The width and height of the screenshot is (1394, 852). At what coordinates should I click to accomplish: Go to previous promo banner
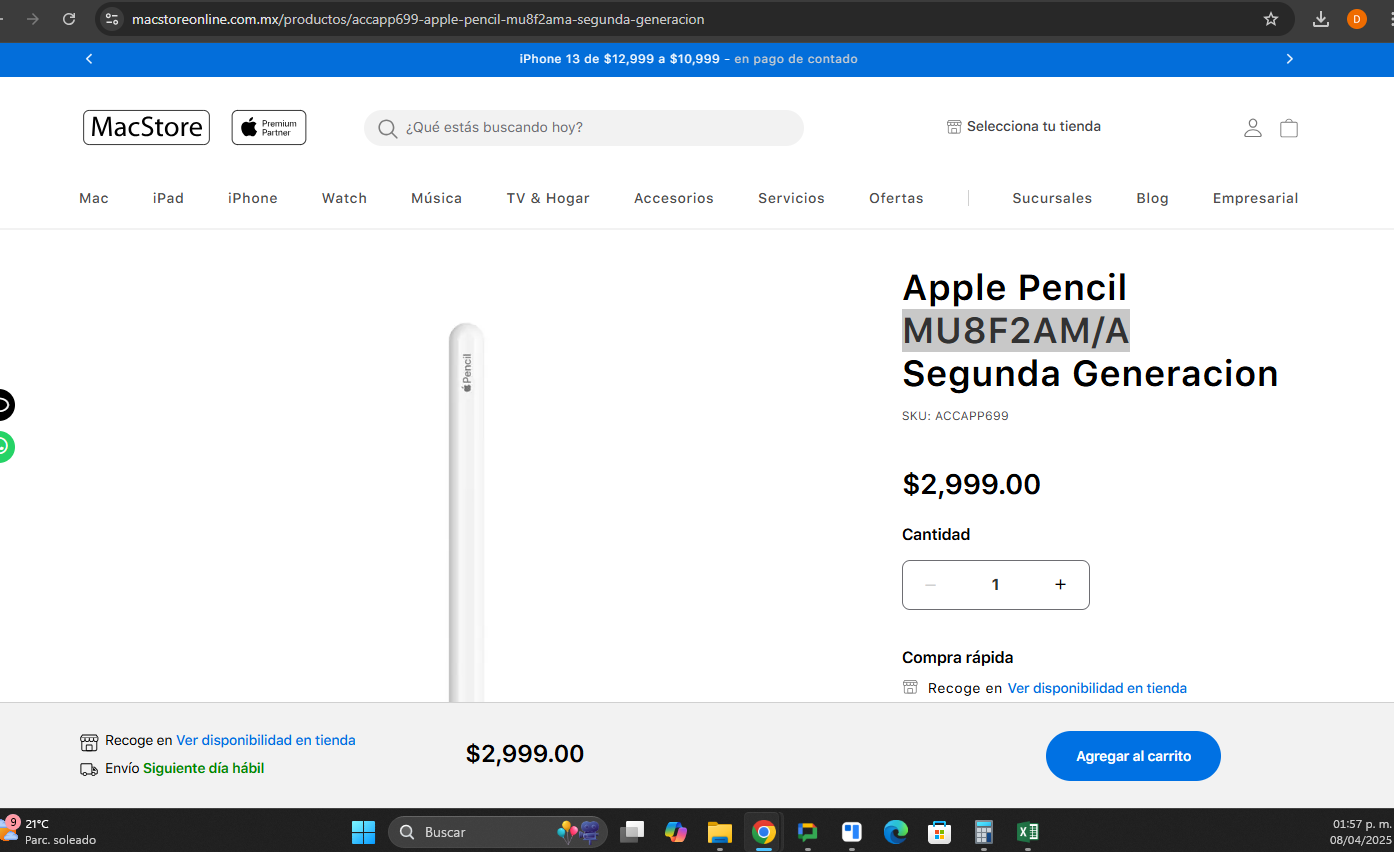(x=89, y=59)
